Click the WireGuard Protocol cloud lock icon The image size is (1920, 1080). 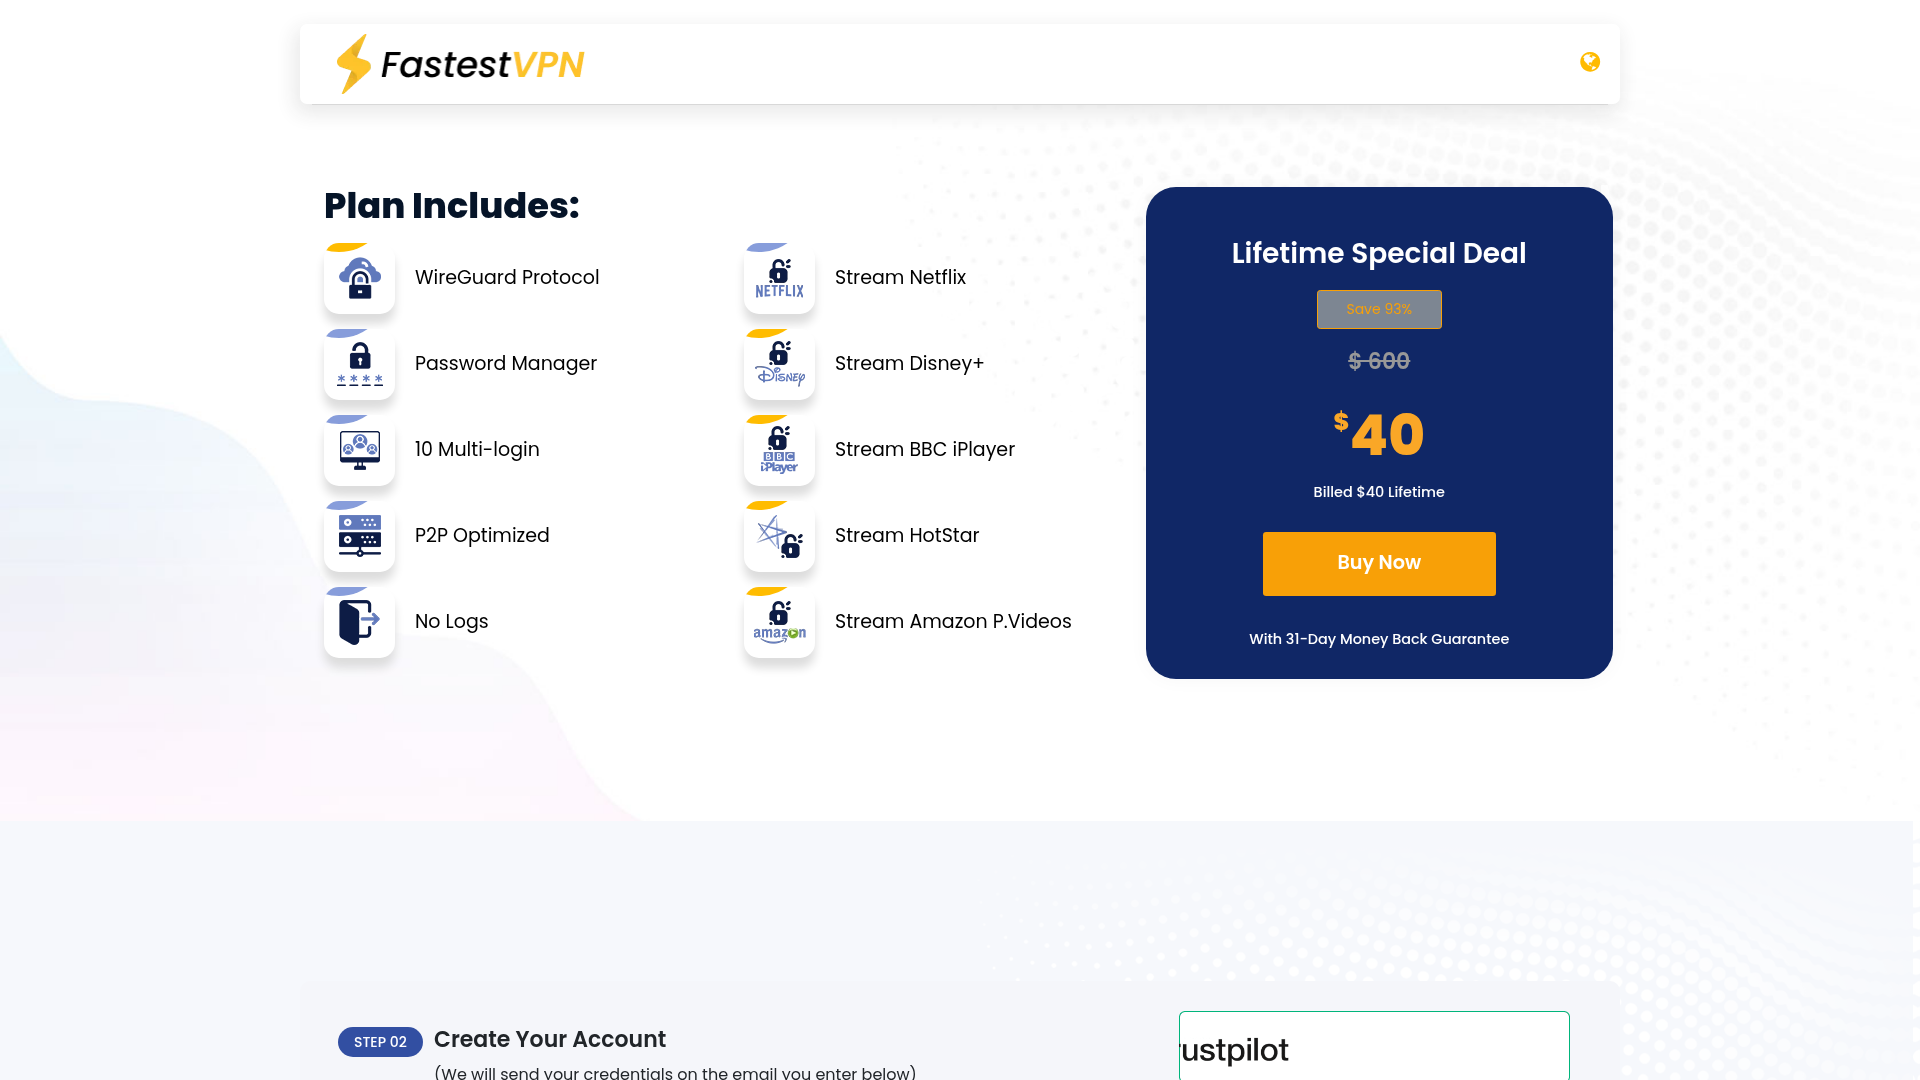(x=360, y=278)
